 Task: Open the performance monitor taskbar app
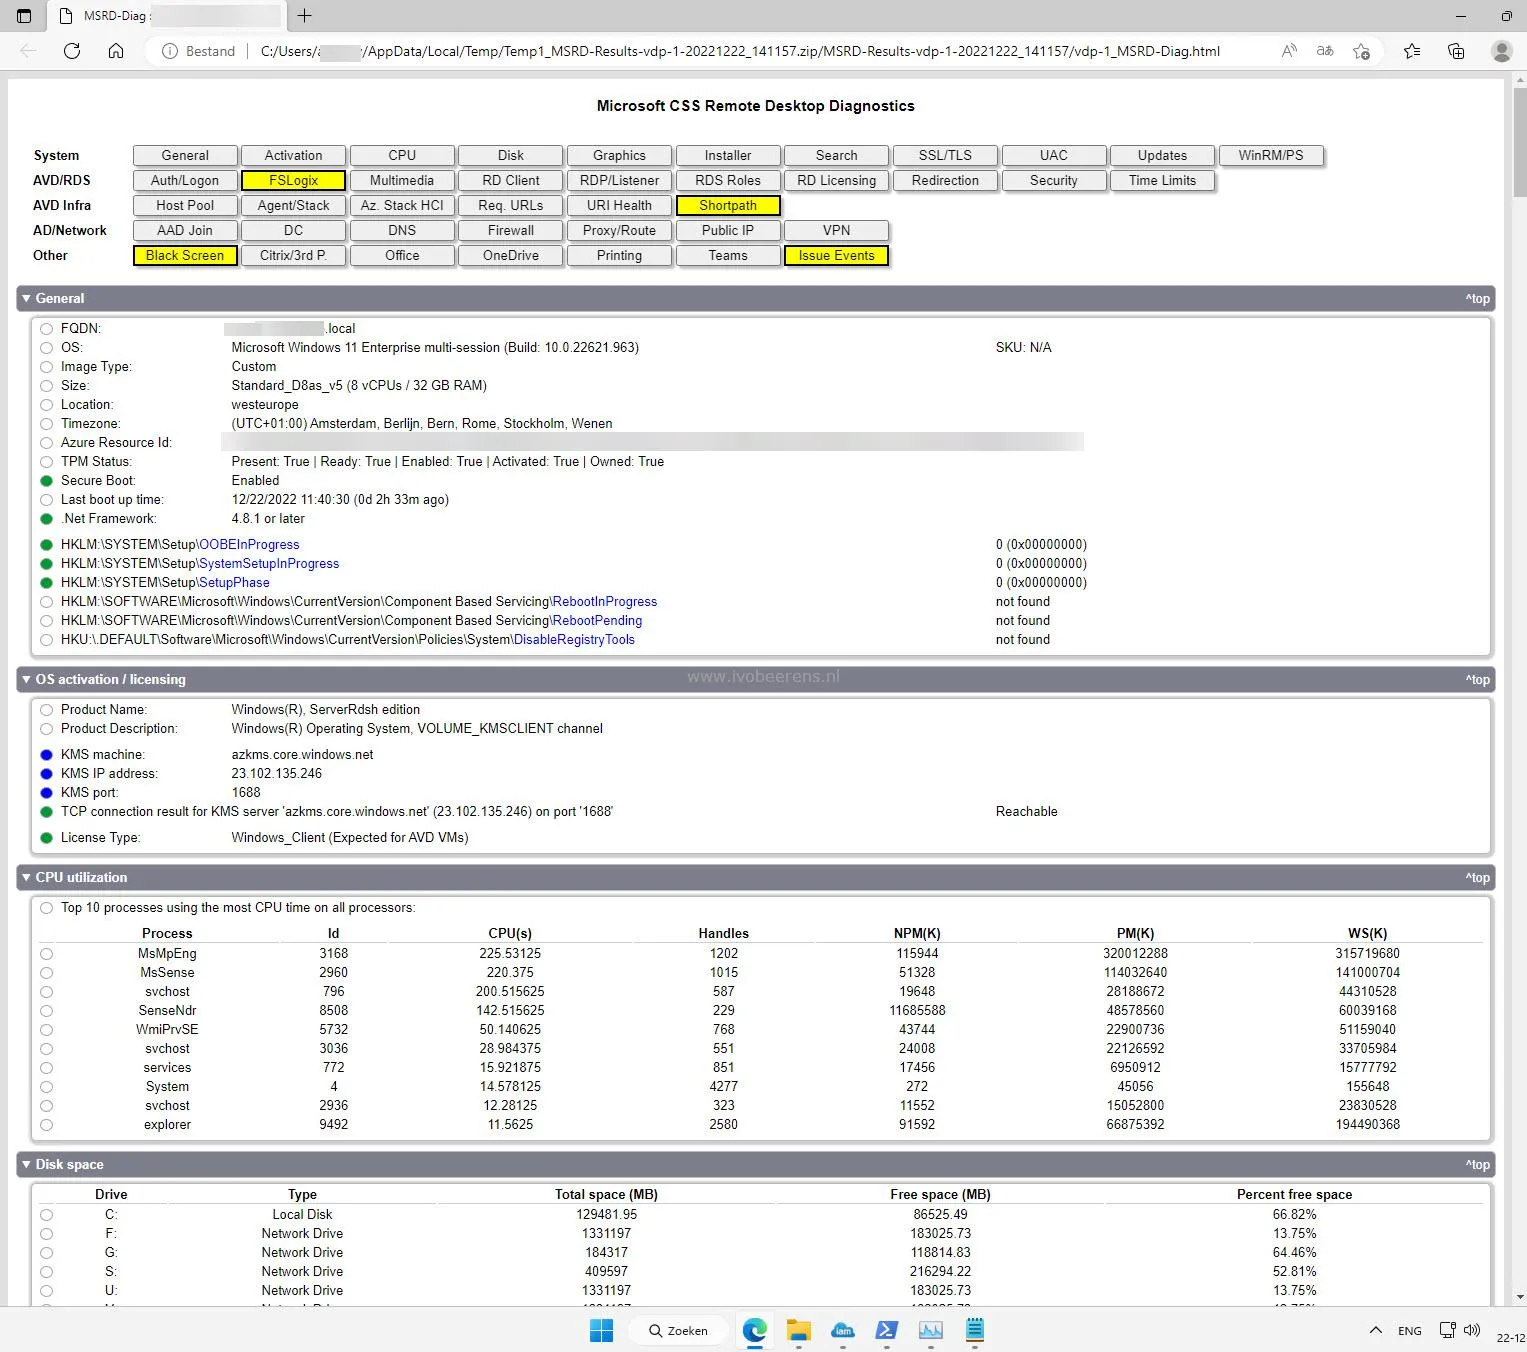(931, 1330)
